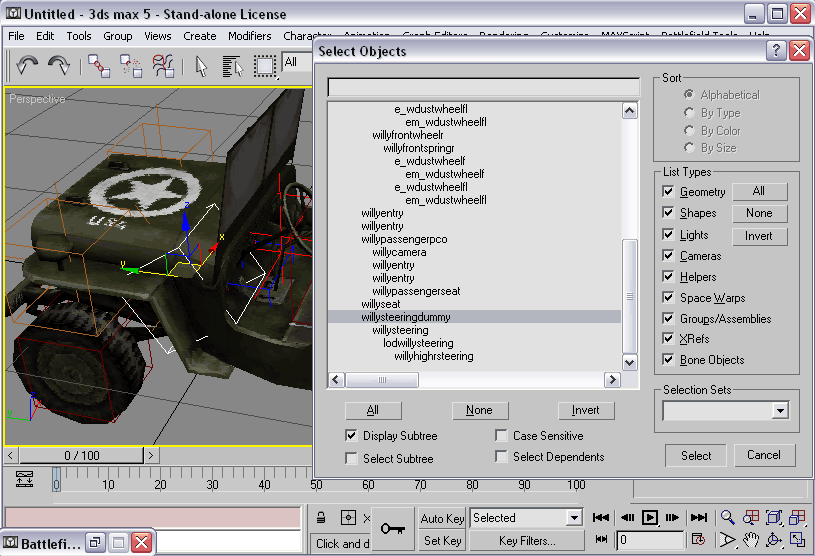Click object list scroll right arrow
Image resolution: width=815 pixels, height=556 pixels.
[x=612, y=380]
